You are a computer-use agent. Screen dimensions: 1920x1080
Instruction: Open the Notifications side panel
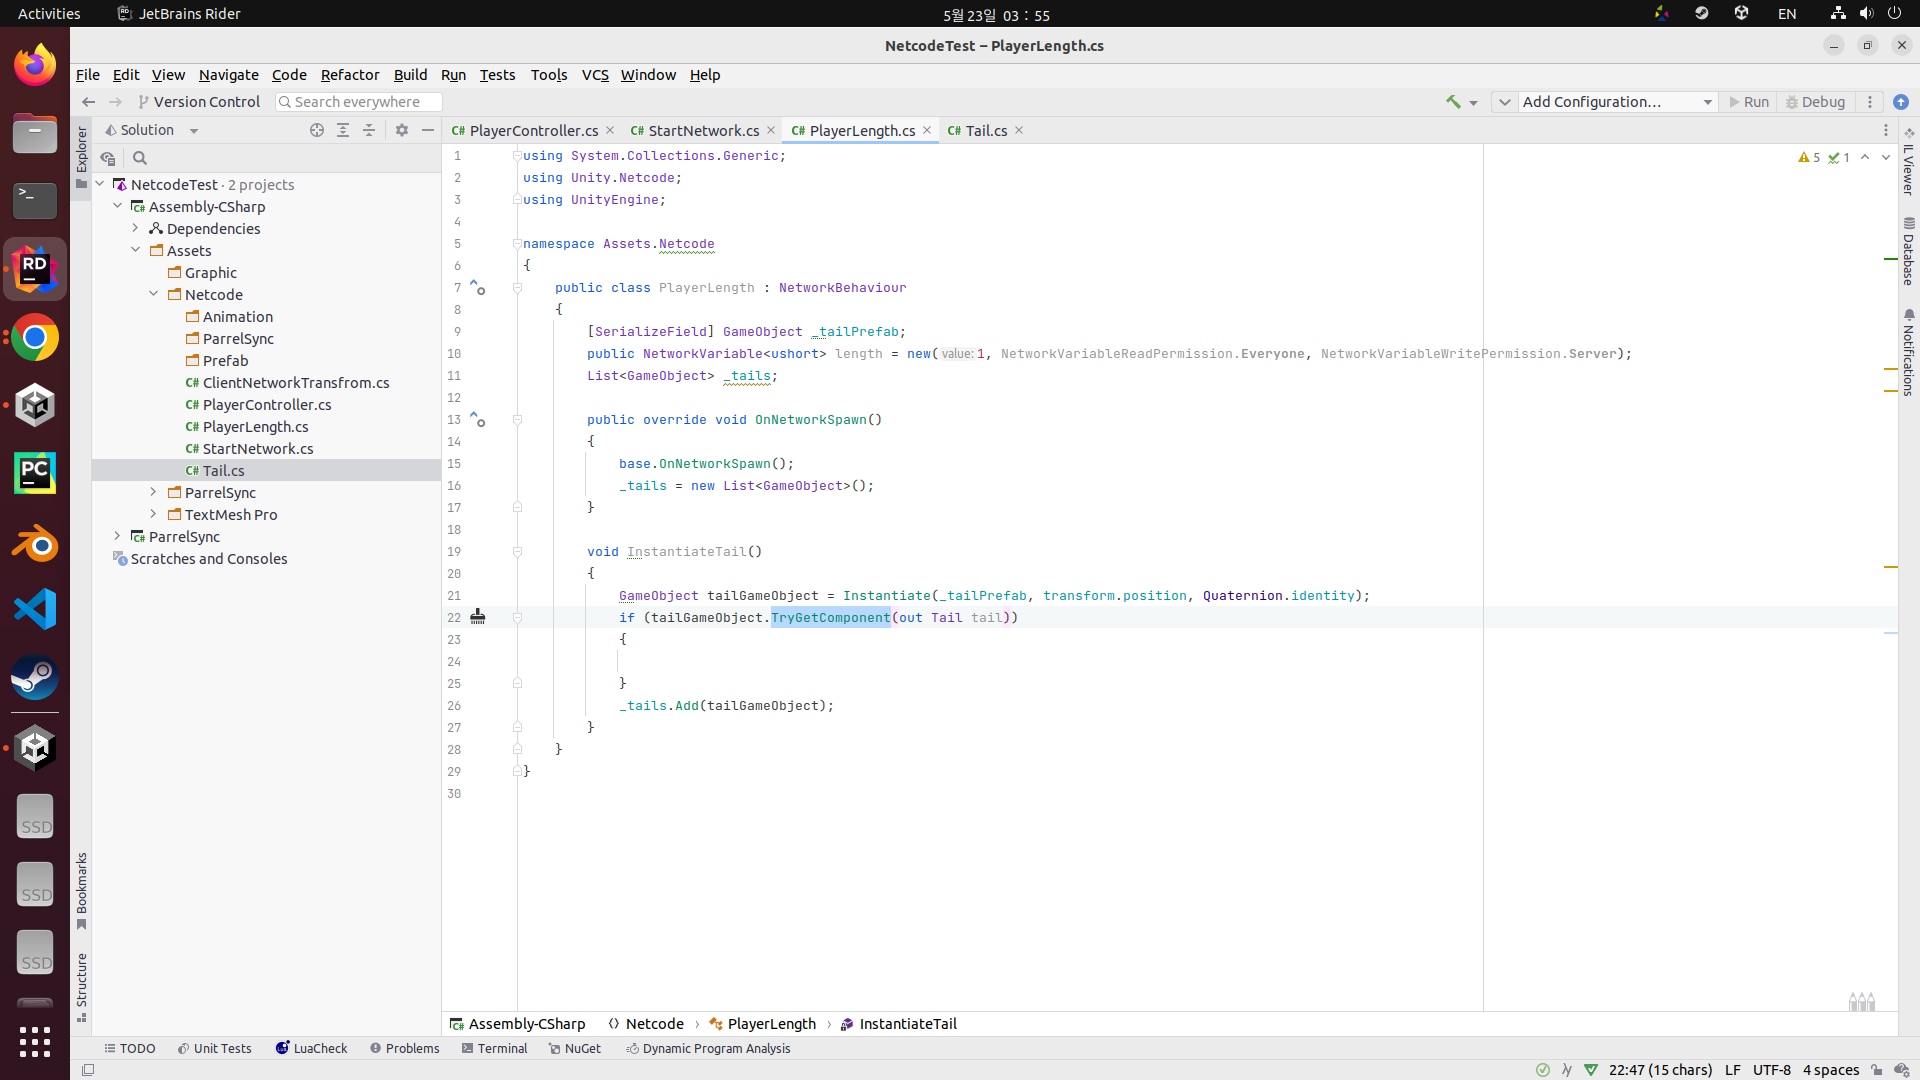[x=1908, y=352]
